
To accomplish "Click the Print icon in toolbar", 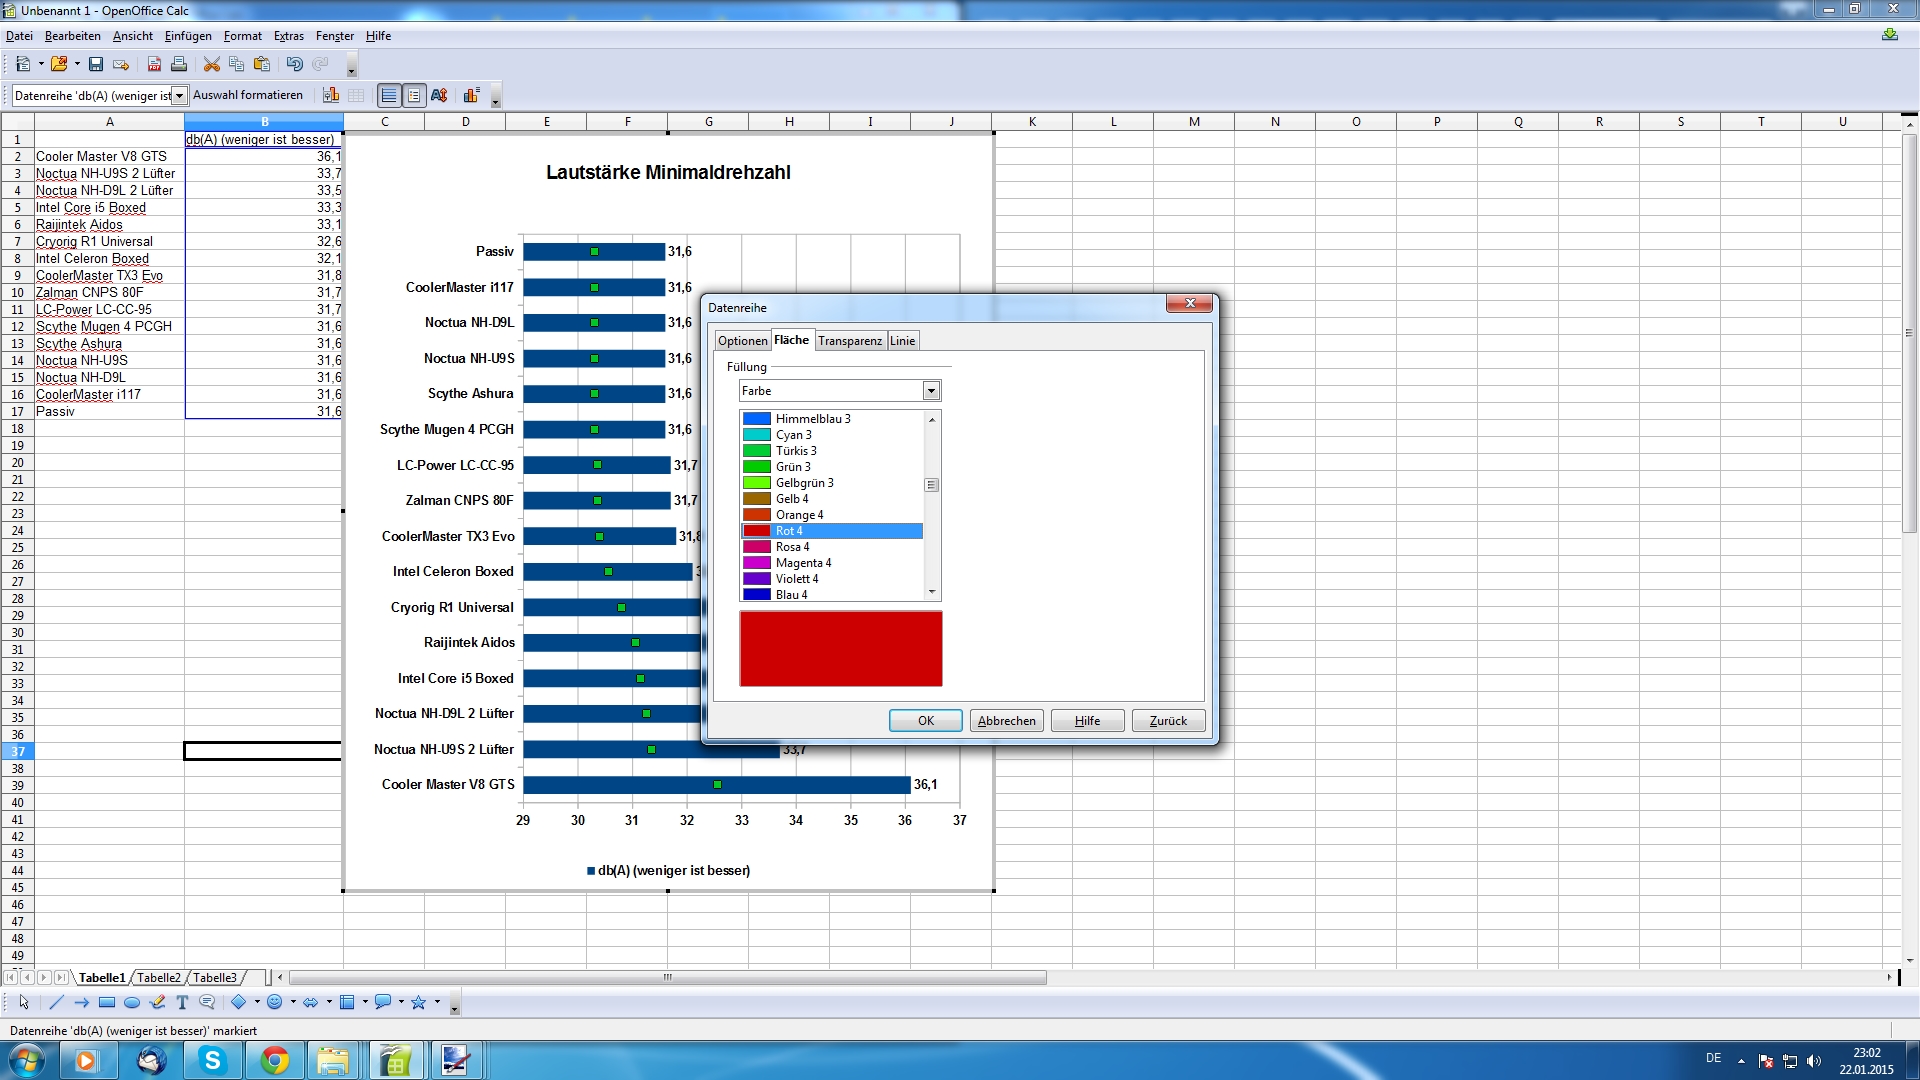I will [x=179, y=64].
